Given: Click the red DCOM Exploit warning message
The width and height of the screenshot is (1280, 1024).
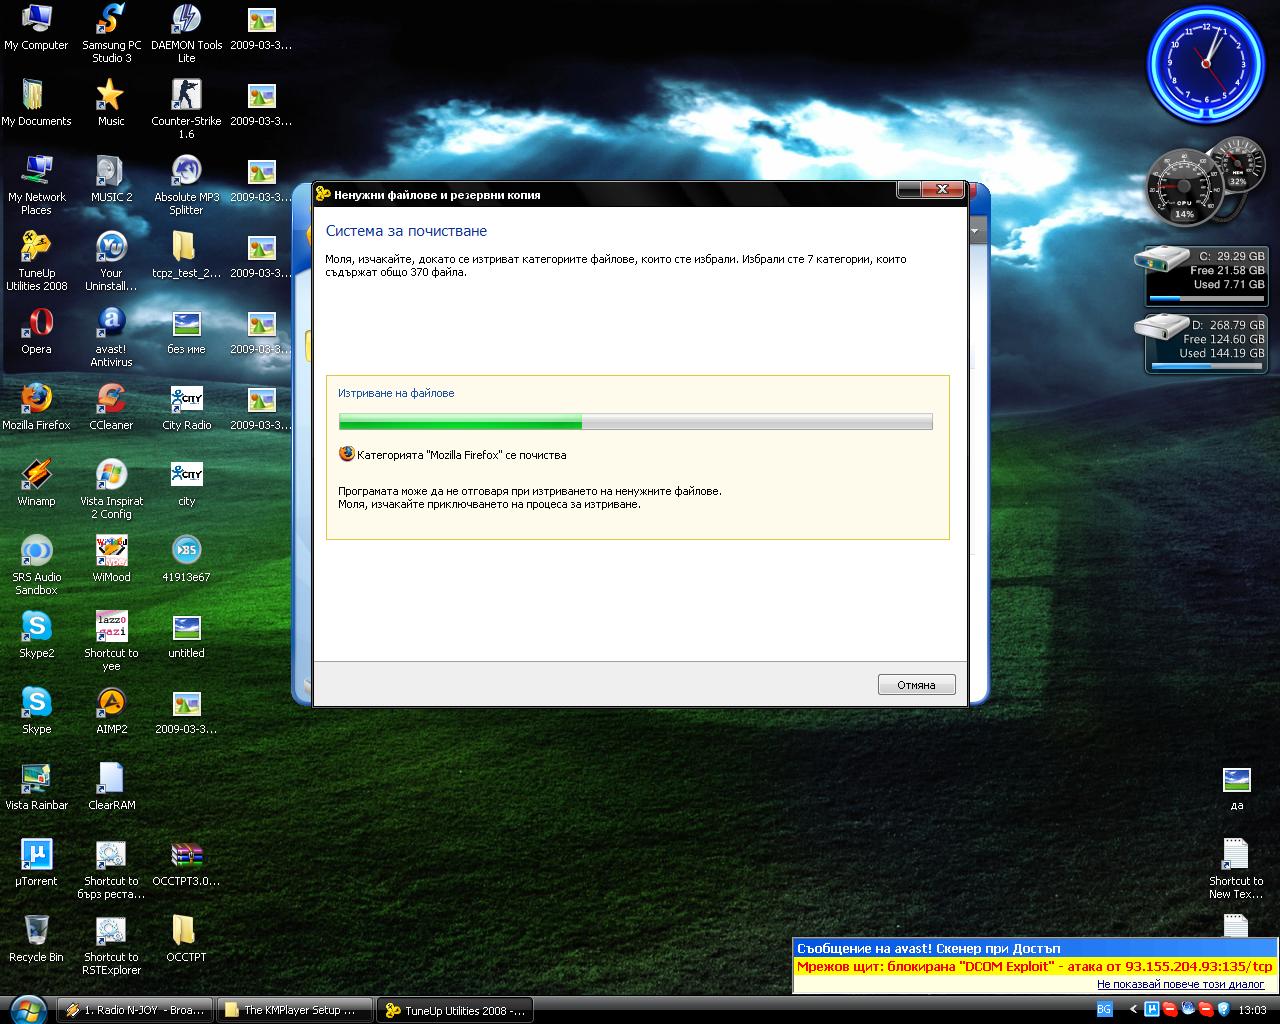Looking at the screenshot, I should [1034, 967].
